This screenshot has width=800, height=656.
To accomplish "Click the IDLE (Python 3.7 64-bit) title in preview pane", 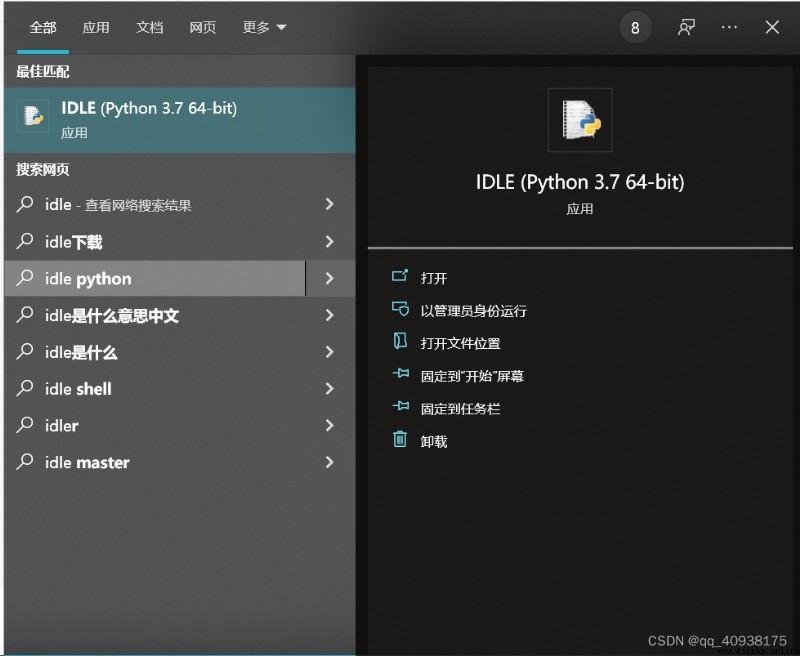I will [580, 182].
